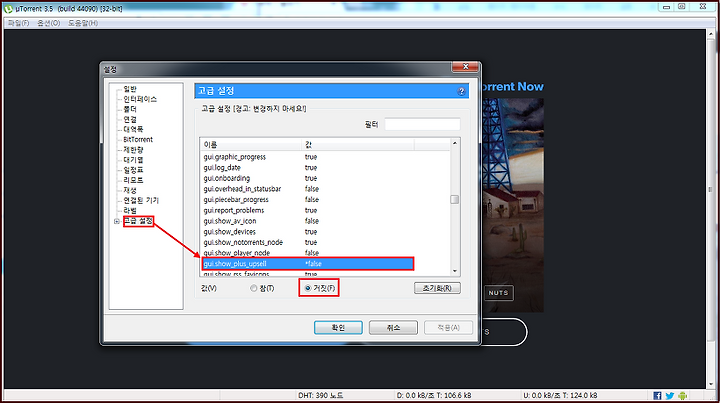Click the Android icon in the status bar

click(x=682, y=396)
